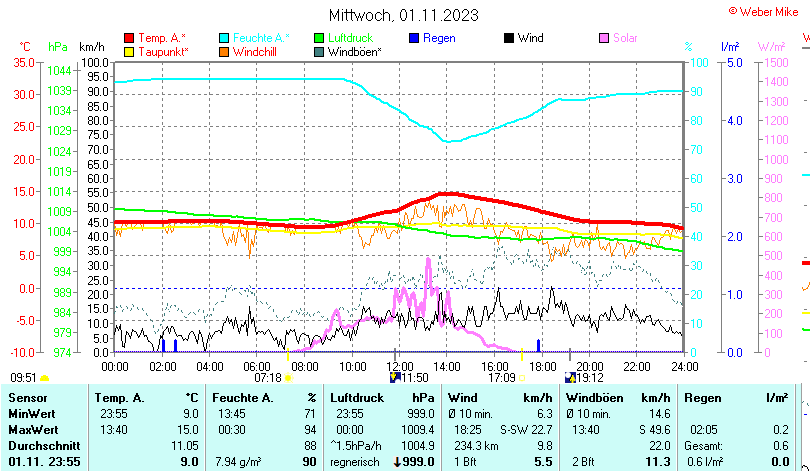Screen dimensions: 810x471
Task: Click the 'Windböen*' legend label
Action: pos(354,52)
